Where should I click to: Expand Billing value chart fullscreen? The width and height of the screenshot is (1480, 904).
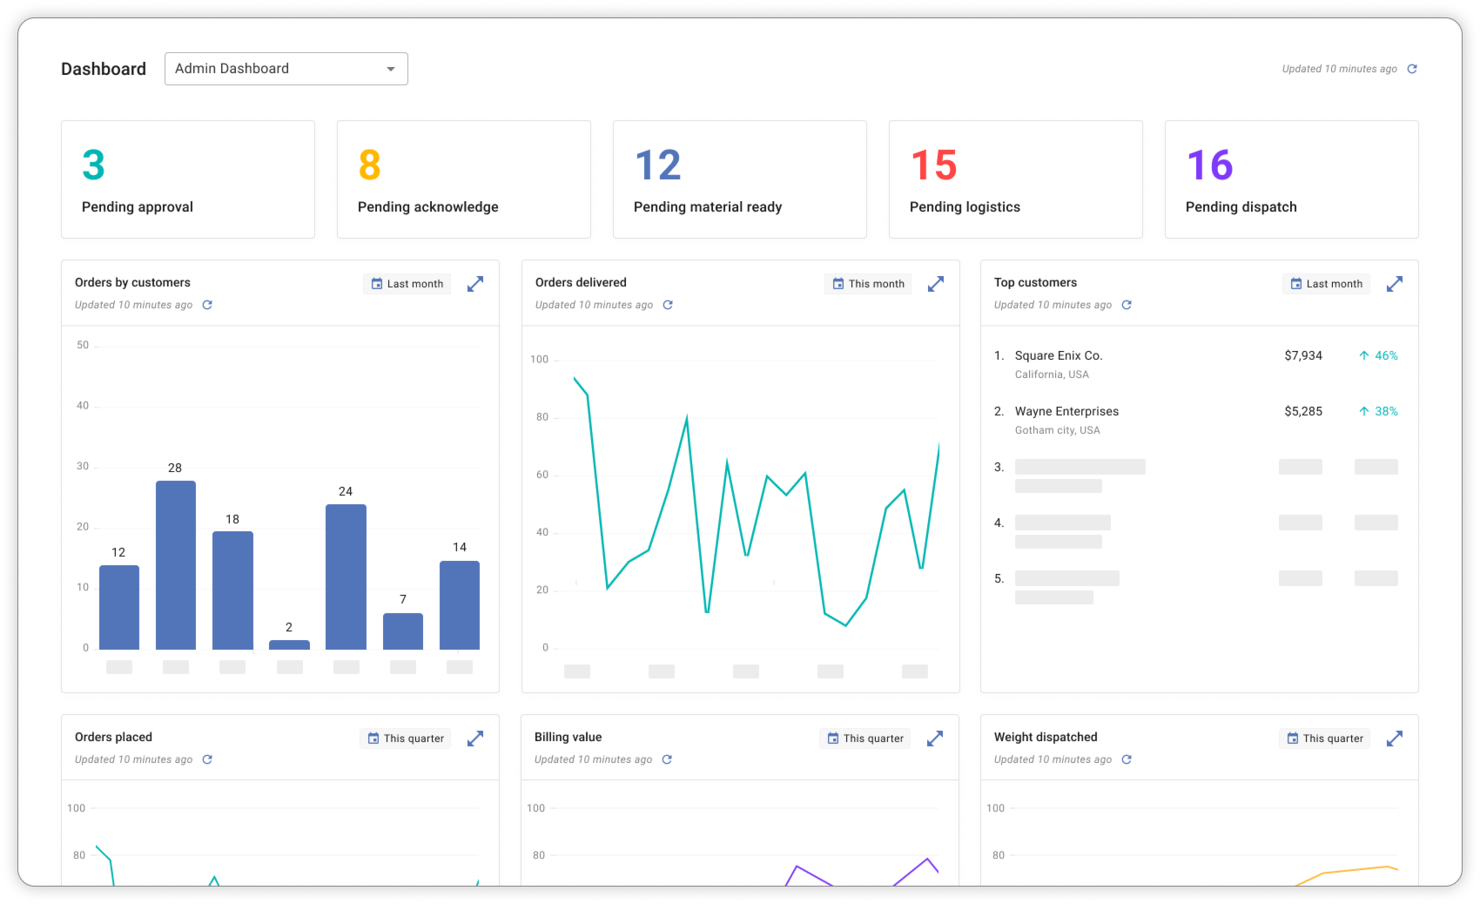pyautogui.click(x=935, y=739)
